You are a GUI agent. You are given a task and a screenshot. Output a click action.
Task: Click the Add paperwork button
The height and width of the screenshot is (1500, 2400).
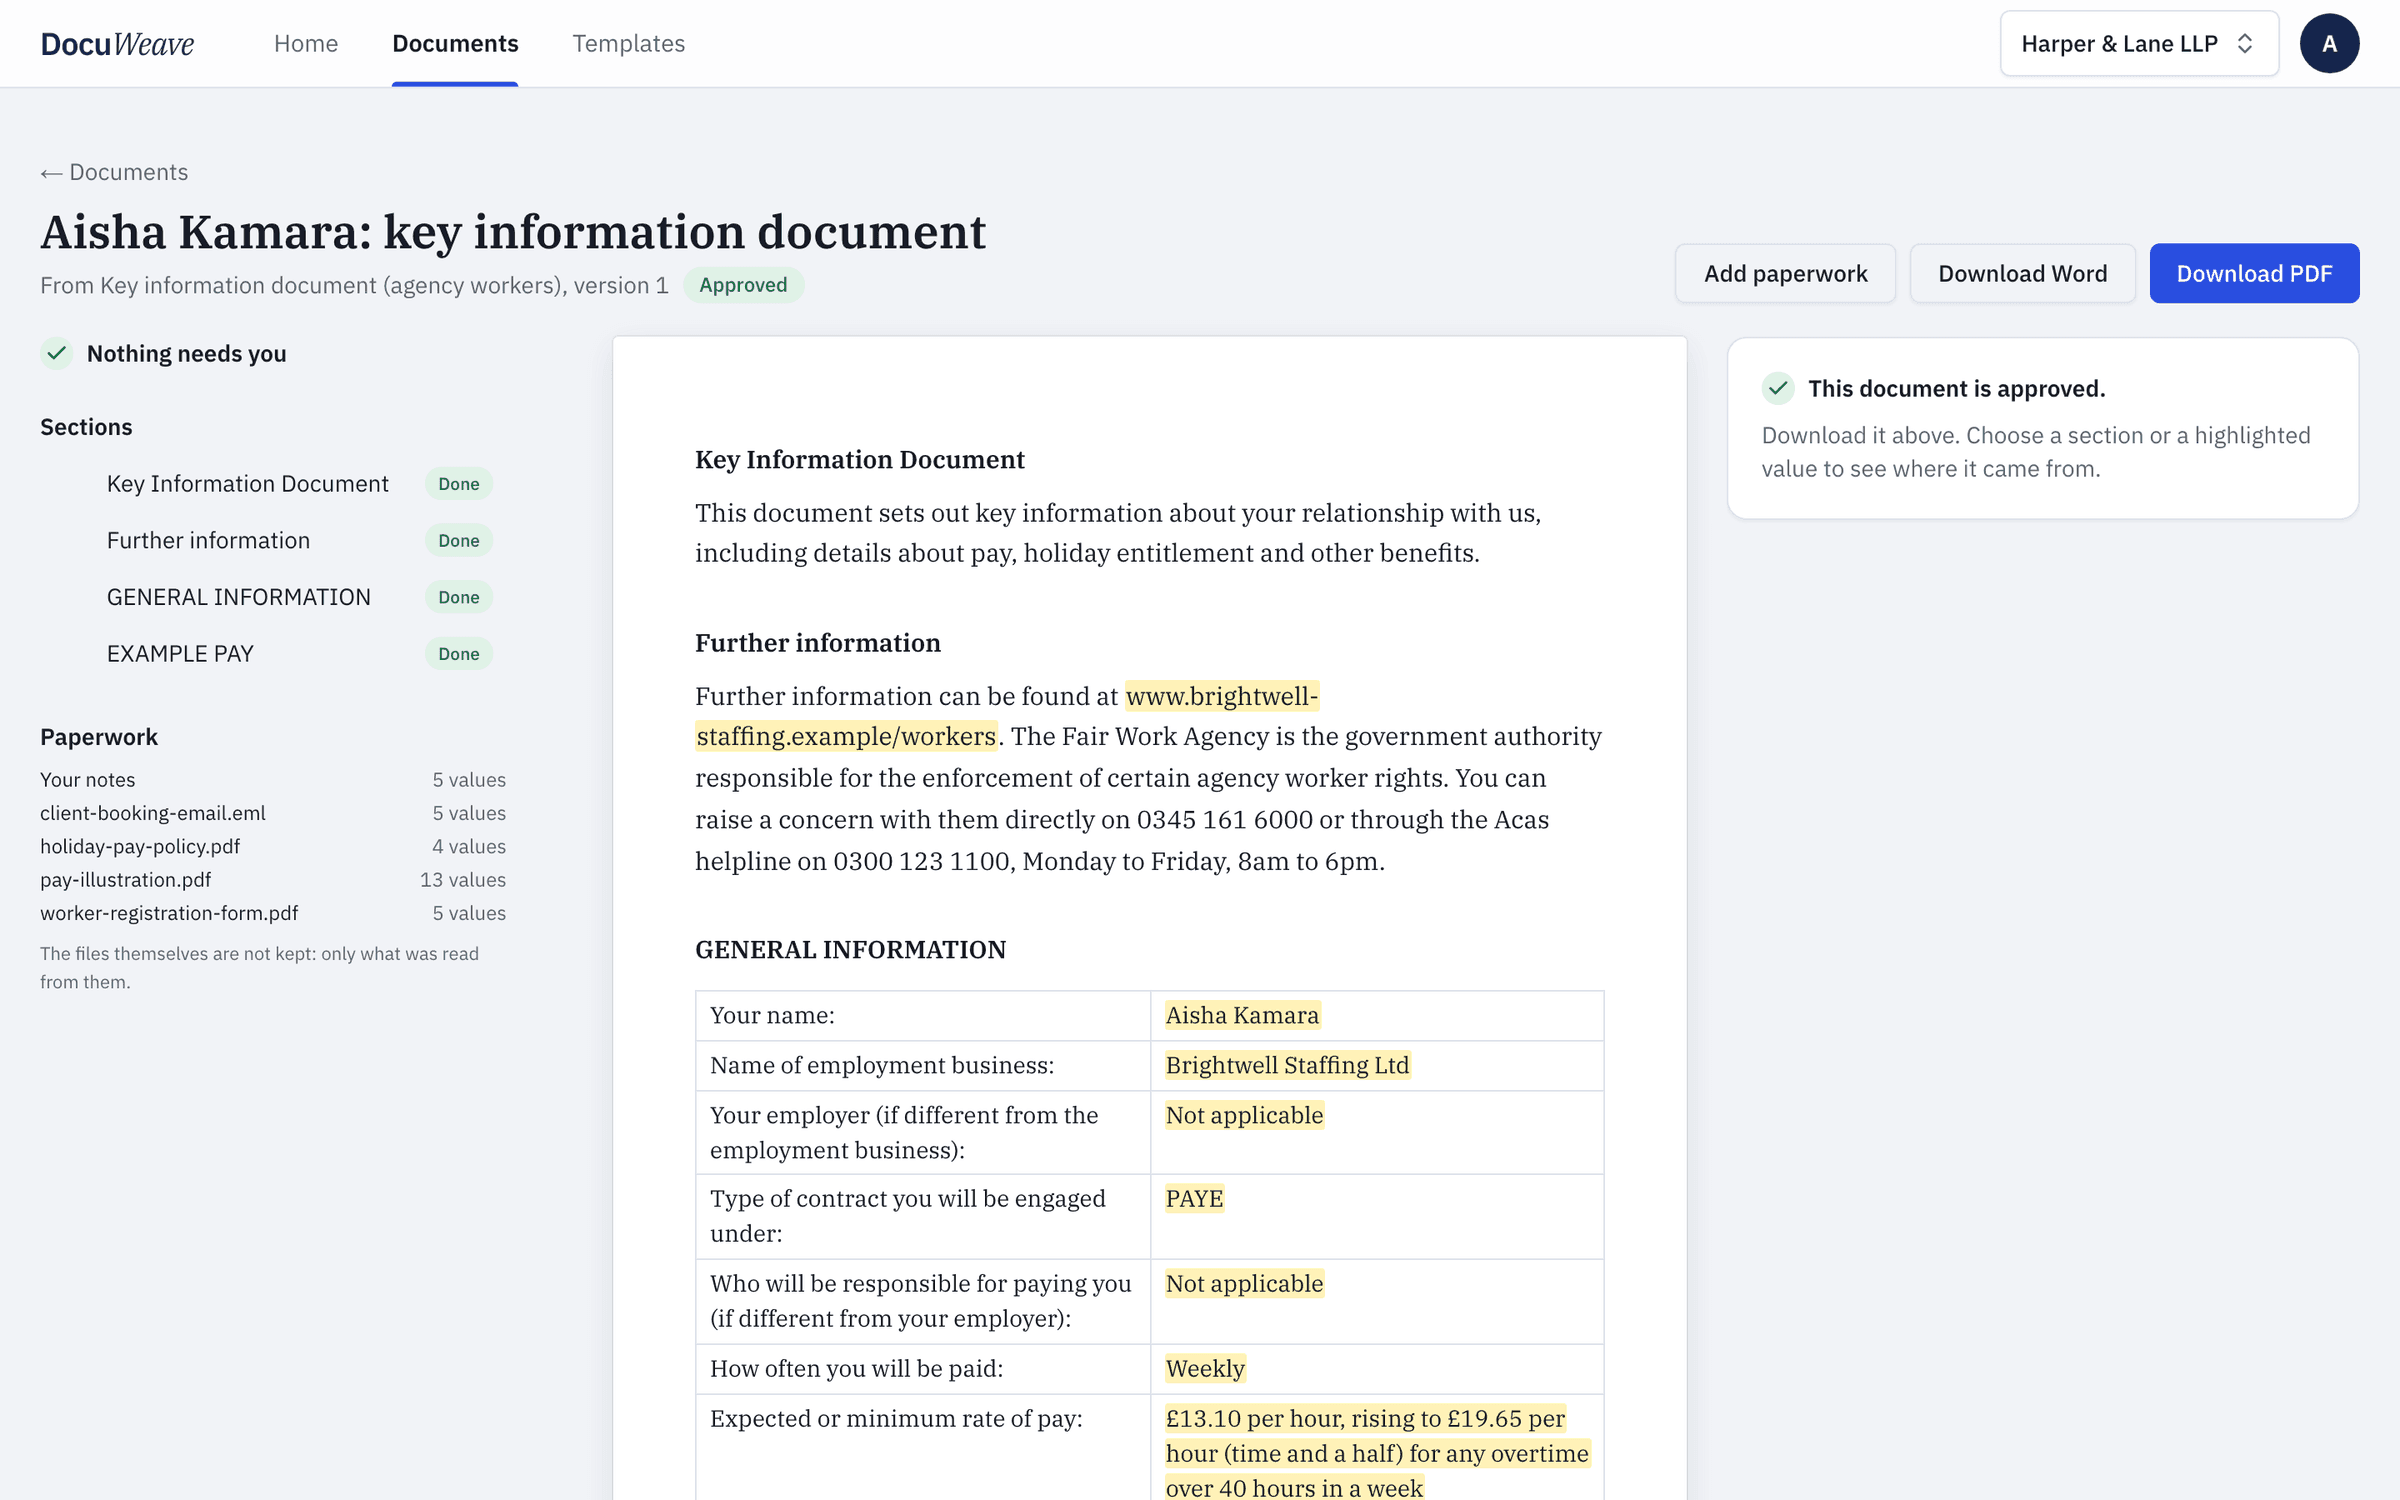[1785, 273]
